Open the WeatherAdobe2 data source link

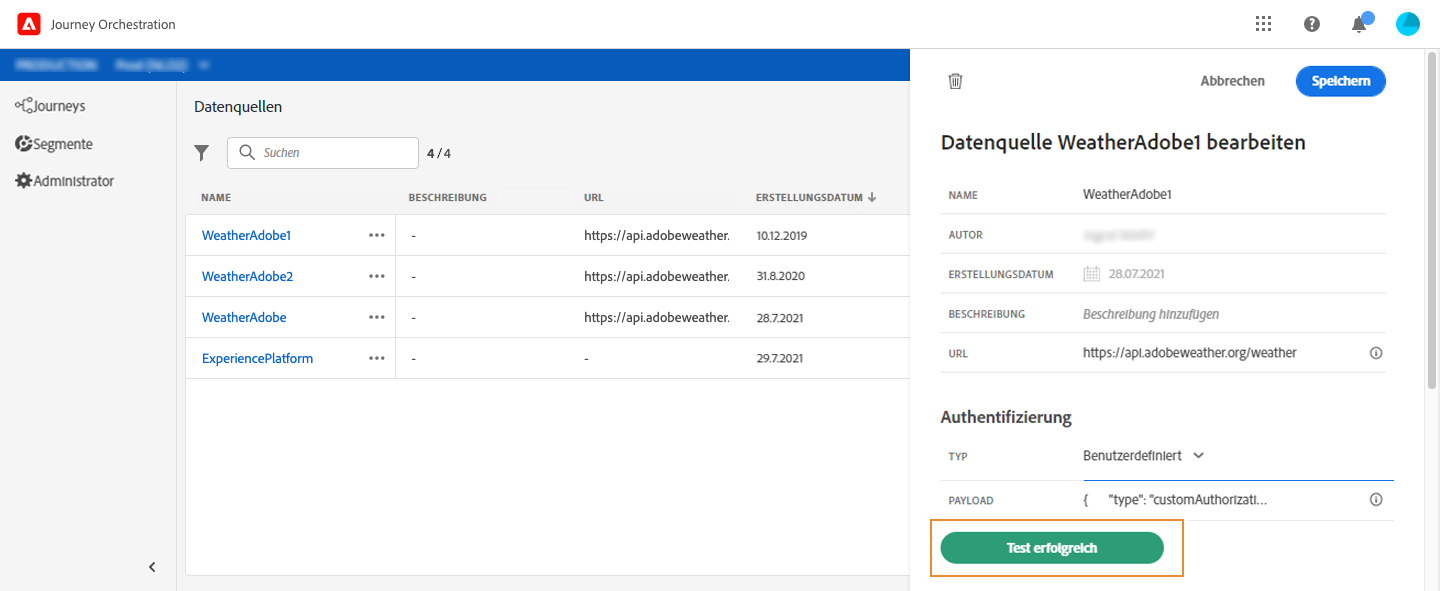point(247,276)
